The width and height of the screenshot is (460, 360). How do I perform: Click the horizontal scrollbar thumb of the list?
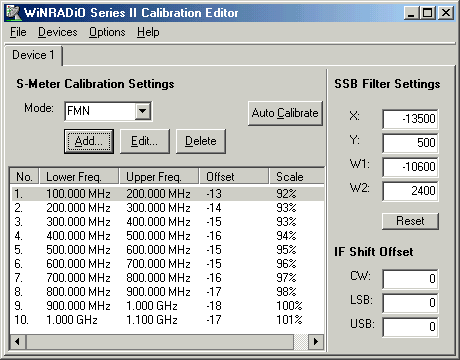tap(160, 342)
